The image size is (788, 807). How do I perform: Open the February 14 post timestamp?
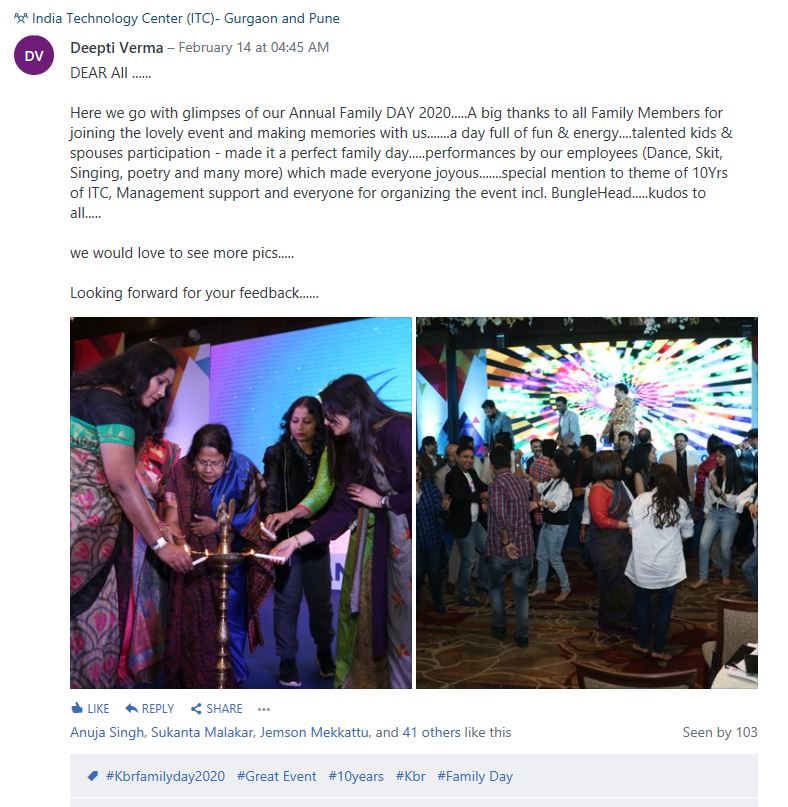253,48
